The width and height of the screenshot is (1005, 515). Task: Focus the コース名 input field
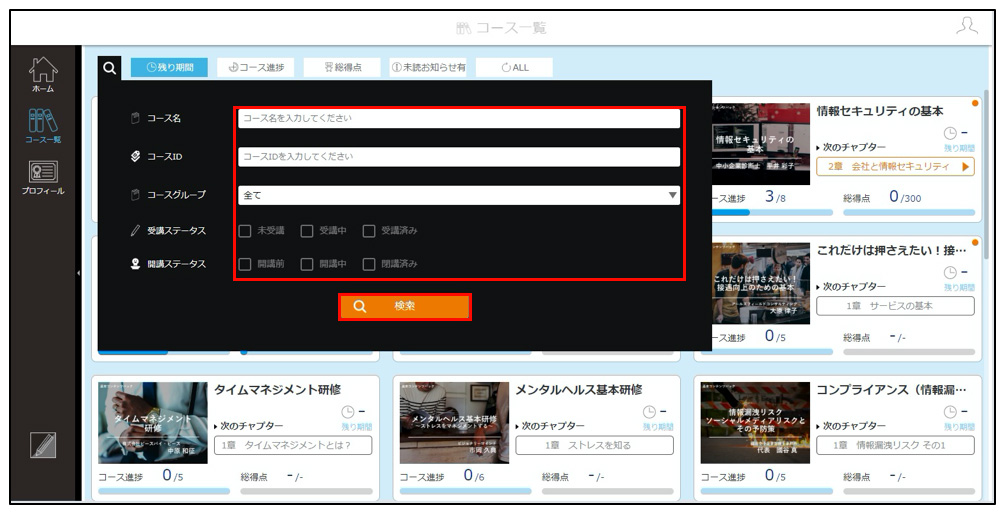click(459, 119)
